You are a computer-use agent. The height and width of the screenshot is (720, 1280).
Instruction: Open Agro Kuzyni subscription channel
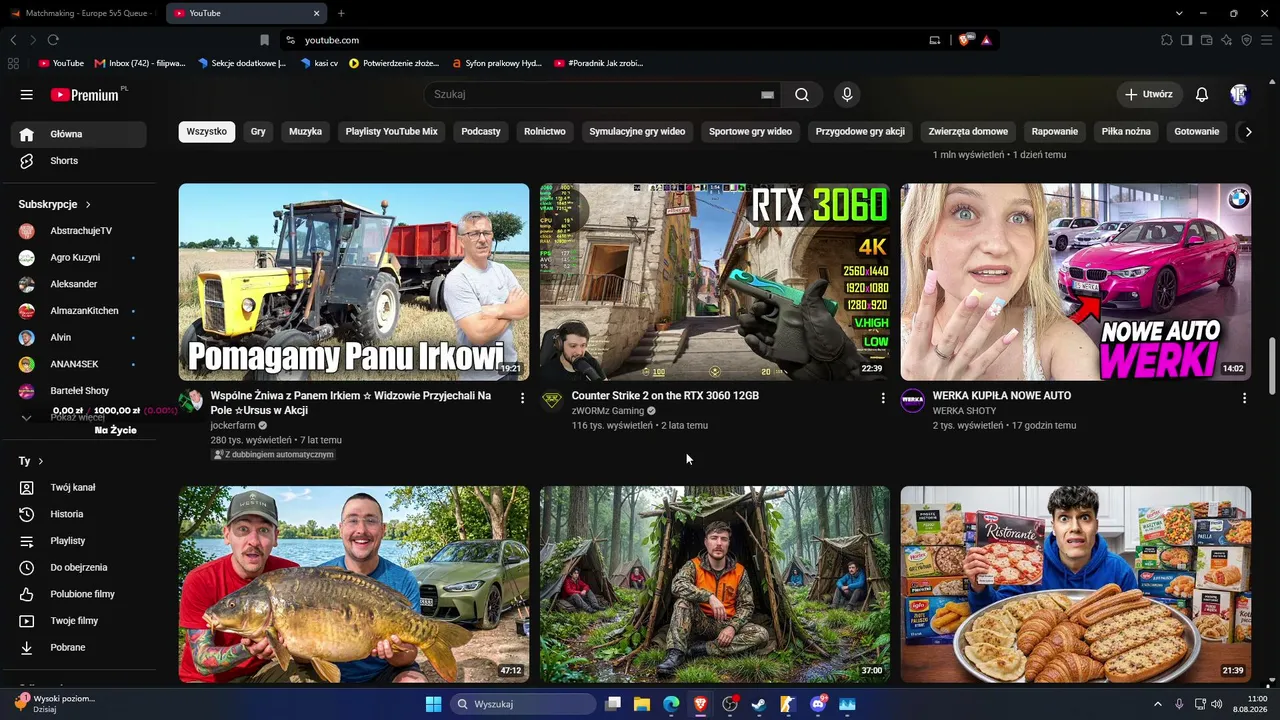point(79,258)
